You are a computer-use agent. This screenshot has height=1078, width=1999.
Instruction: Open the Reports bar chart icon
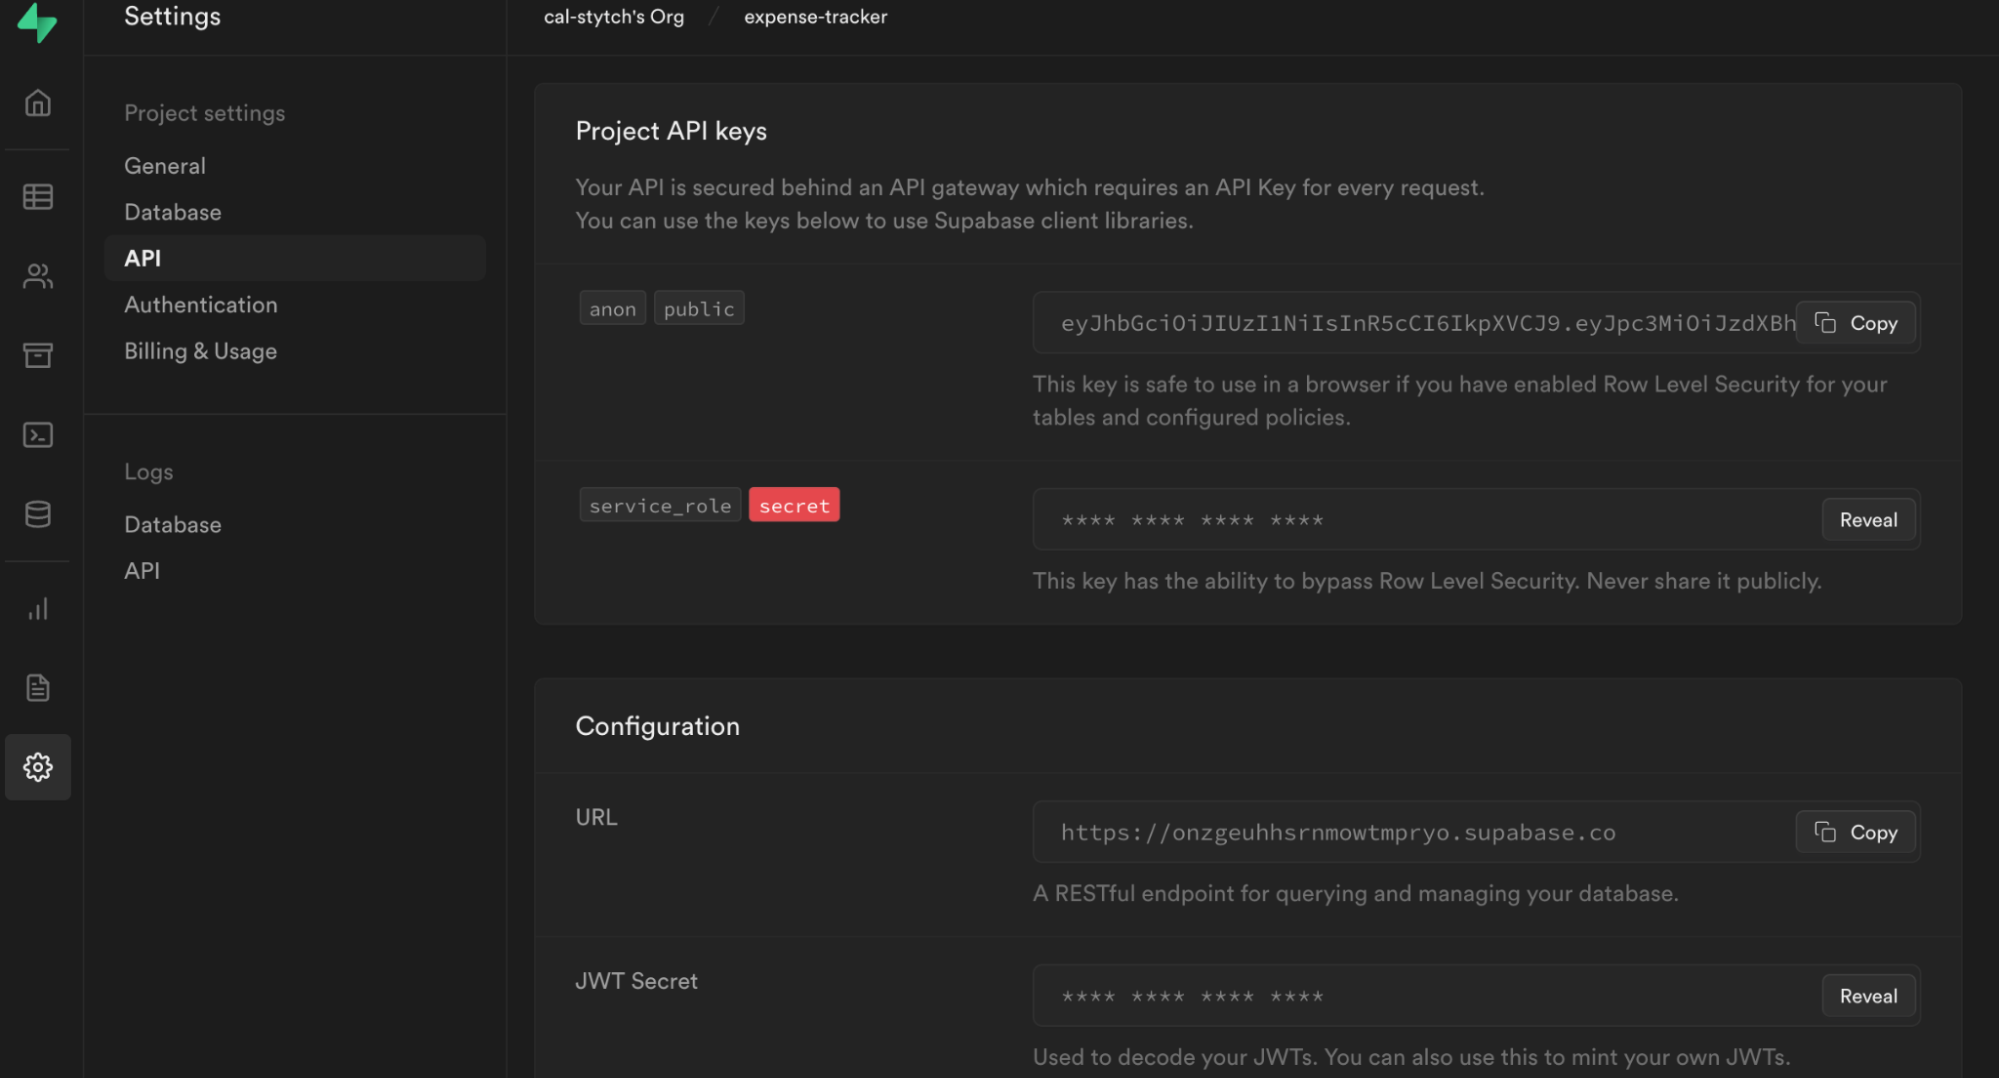click(38, 609)
